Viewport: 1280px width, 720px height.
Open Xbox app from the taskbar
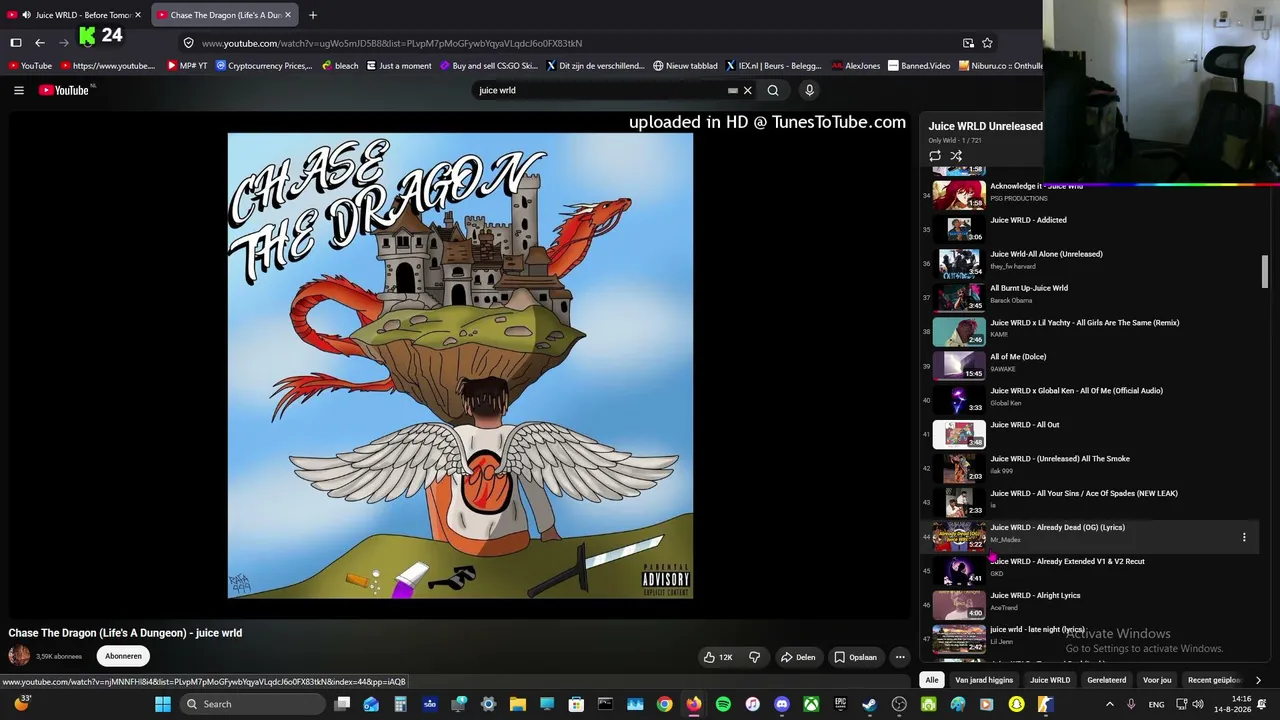[x=811, y=704]
